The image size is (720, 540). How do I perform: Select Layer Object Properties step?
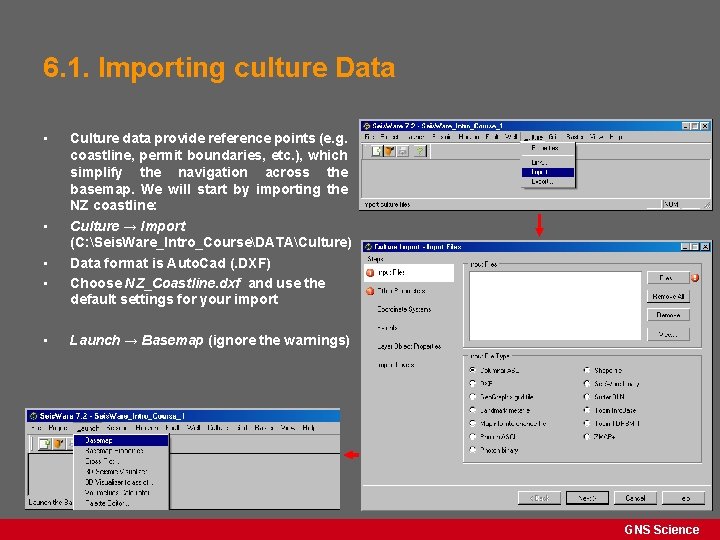click(409, 346)
